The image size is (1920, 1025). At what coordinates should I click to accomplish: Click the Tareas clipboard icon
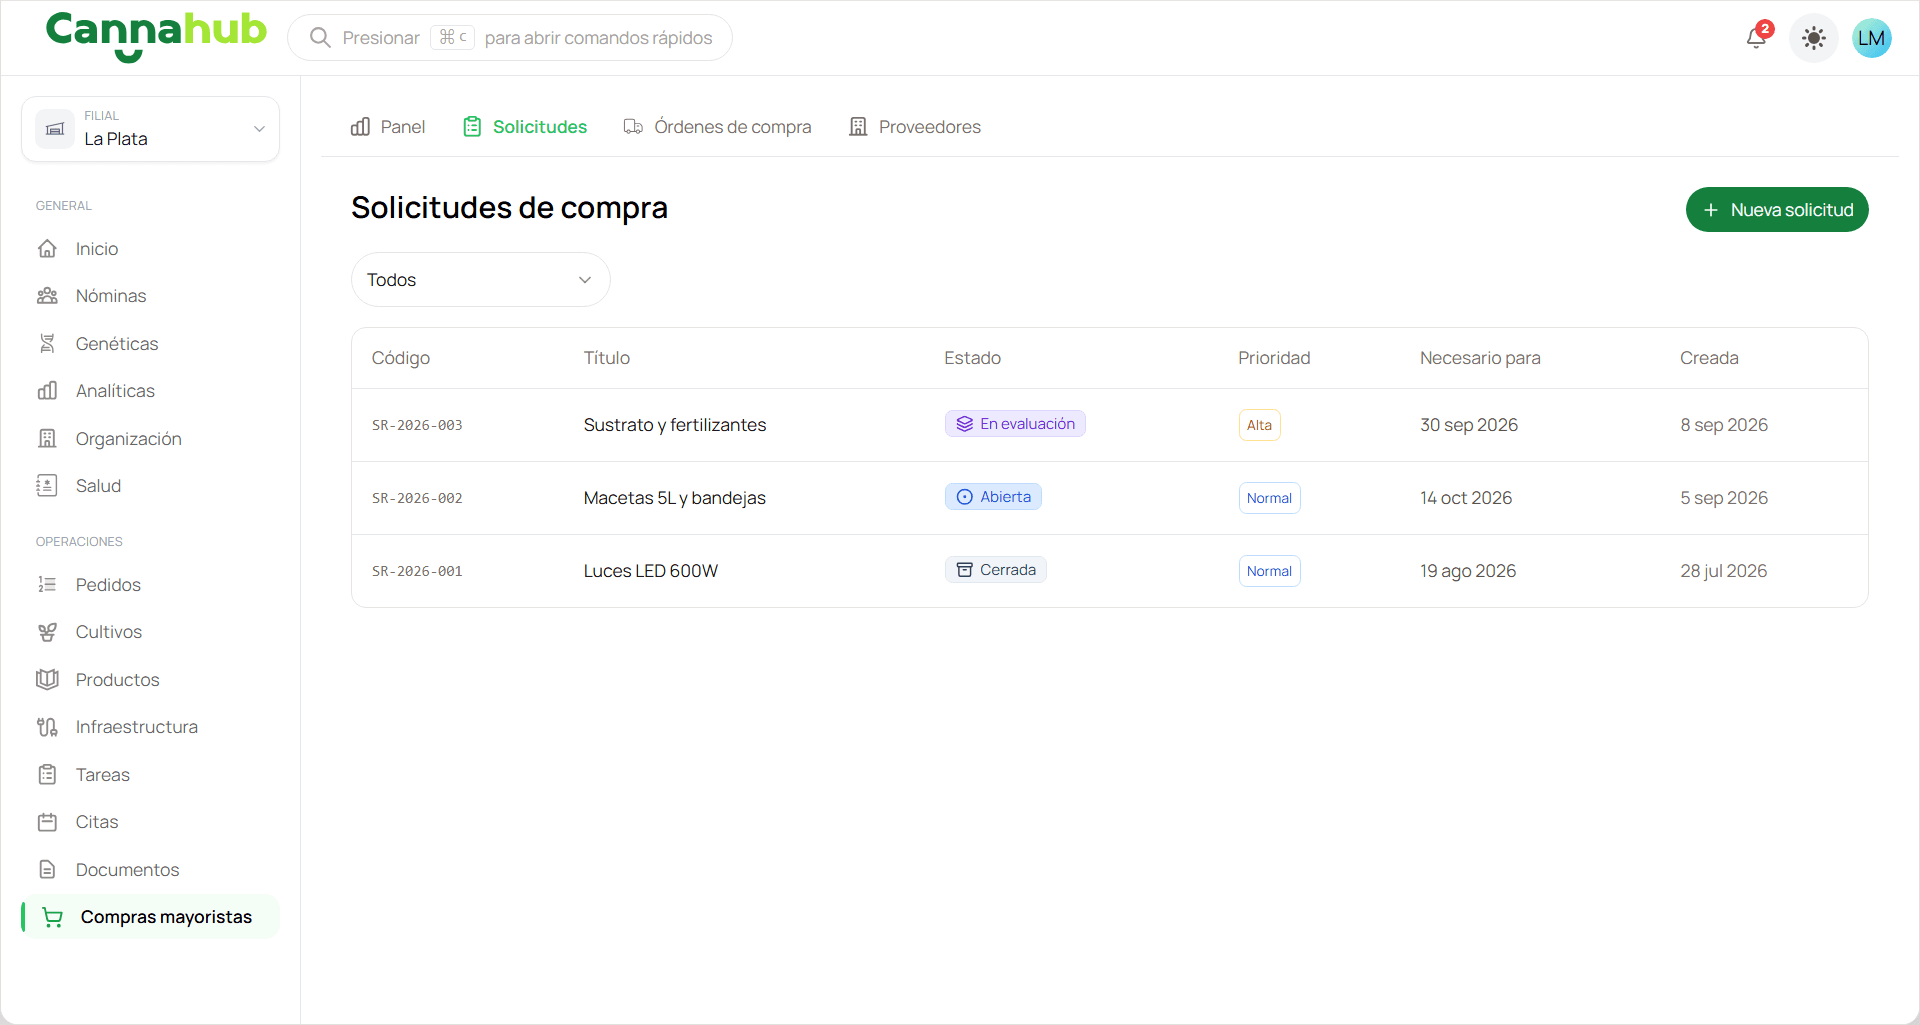47,775
